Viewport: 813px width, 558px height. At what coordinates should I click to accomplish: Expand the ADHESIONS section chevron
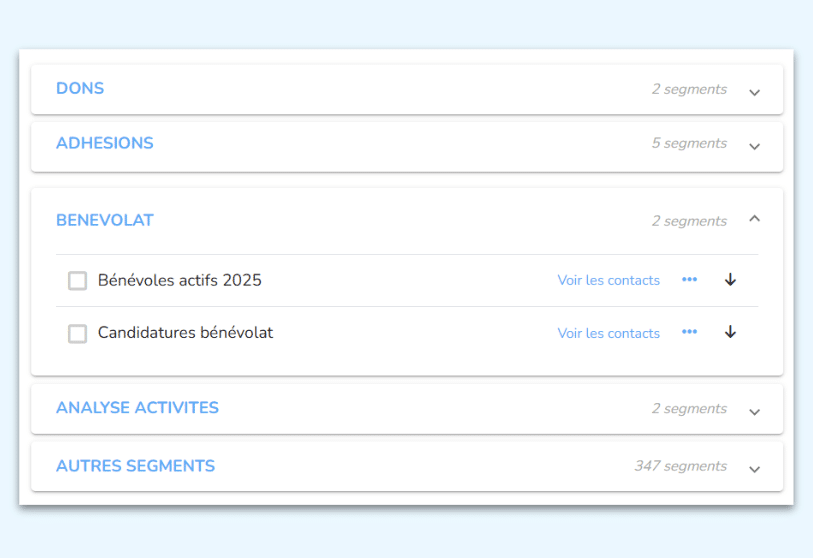pyautogui.click(x=755, y=146)
